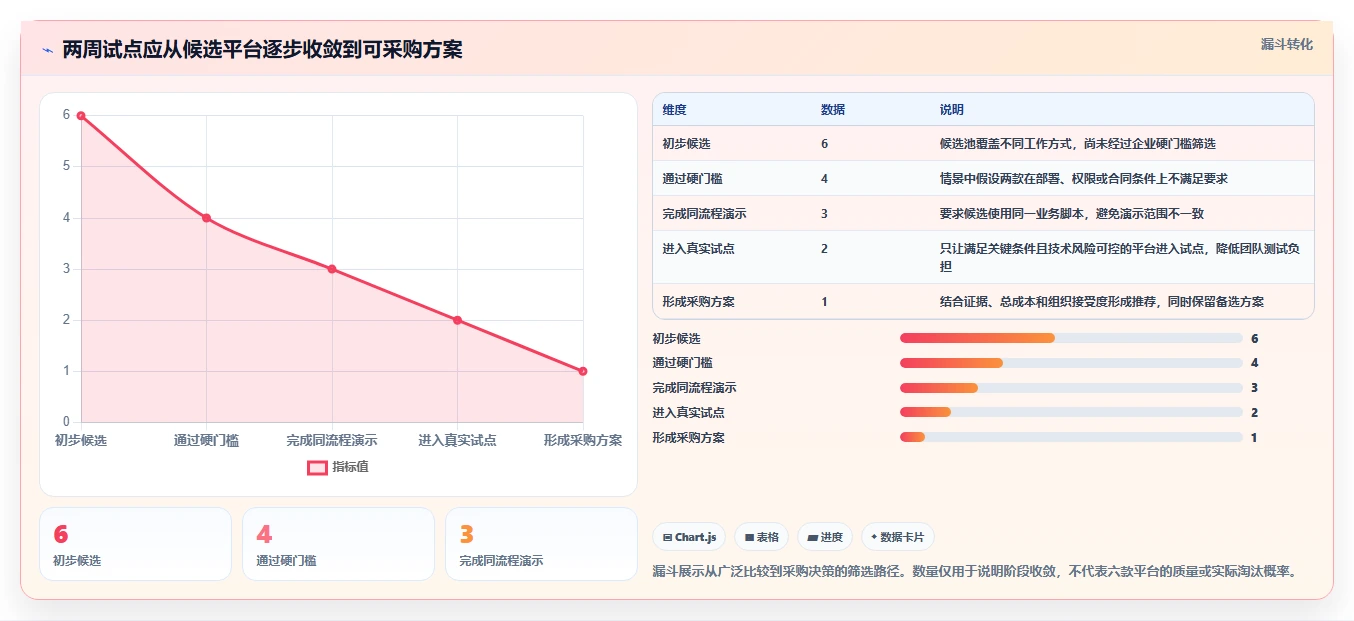Click the 数据卡片 tag
Viewport: 1354px width, 621px height.
(897, 537)
